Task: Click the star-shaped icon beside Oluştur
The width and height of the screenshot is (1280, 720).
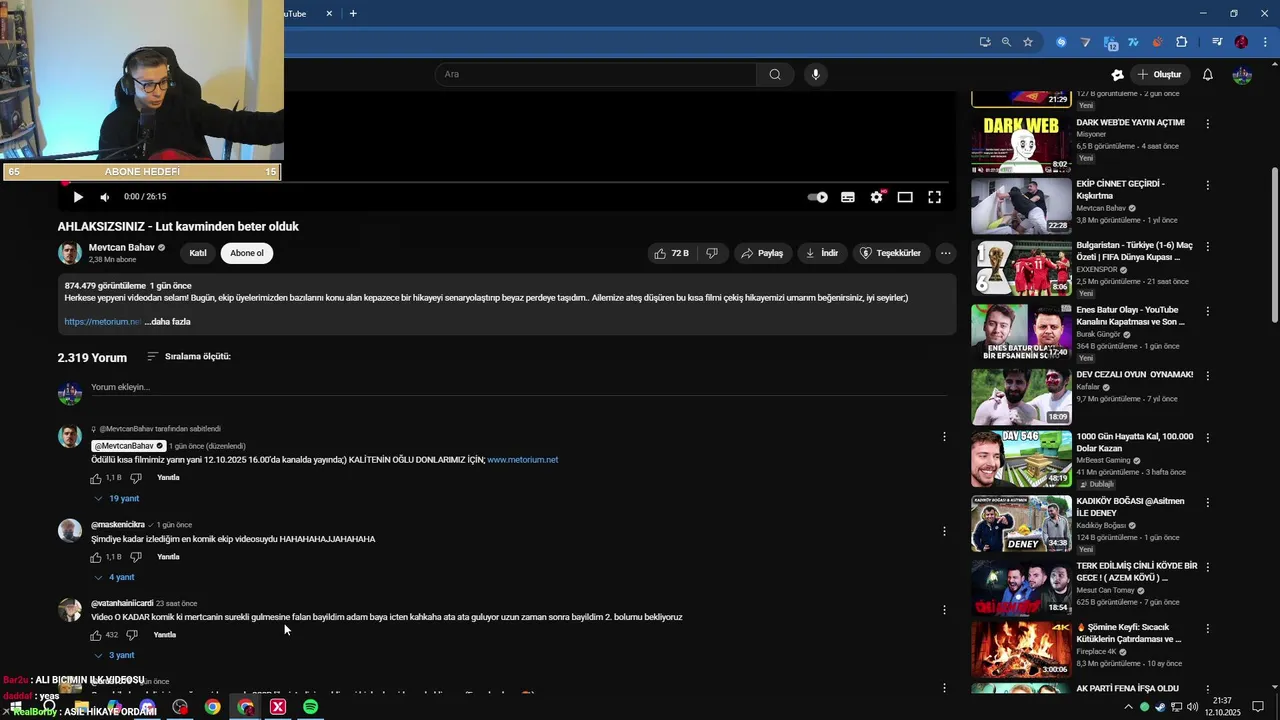Action: coord(1118,74)
